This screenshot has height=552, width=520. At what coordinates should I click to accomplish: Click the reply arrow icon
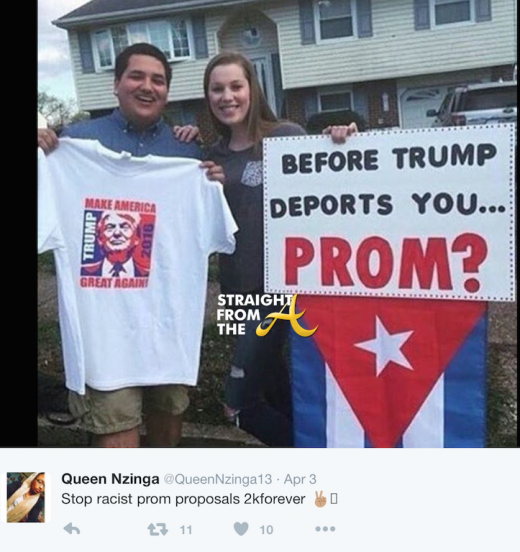(x=72, y=529)
